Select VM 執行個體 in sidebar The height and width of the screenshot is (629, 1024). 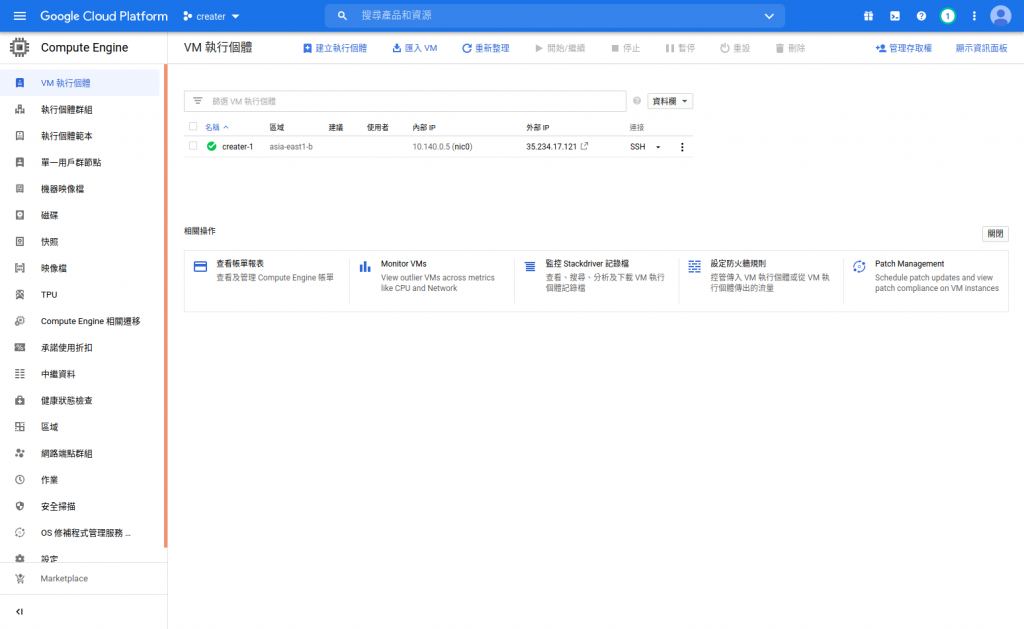80,83
